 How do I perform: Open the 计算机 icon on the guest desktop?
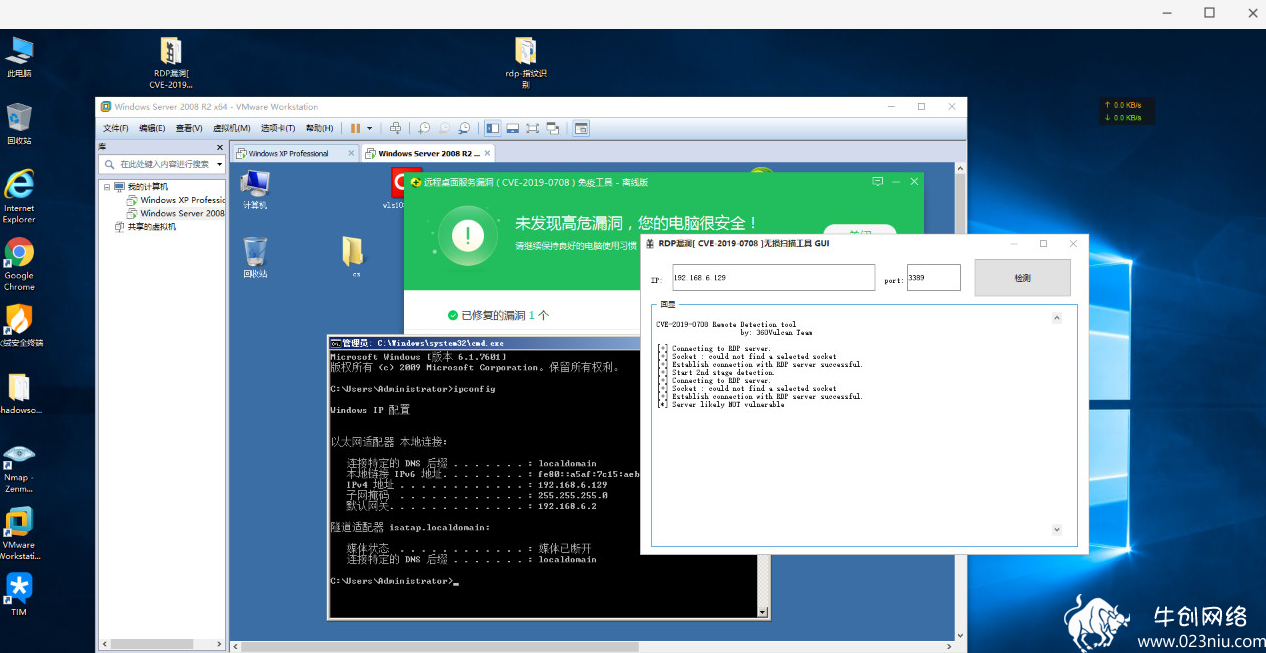pyautogui.click(x=255, y=189)
